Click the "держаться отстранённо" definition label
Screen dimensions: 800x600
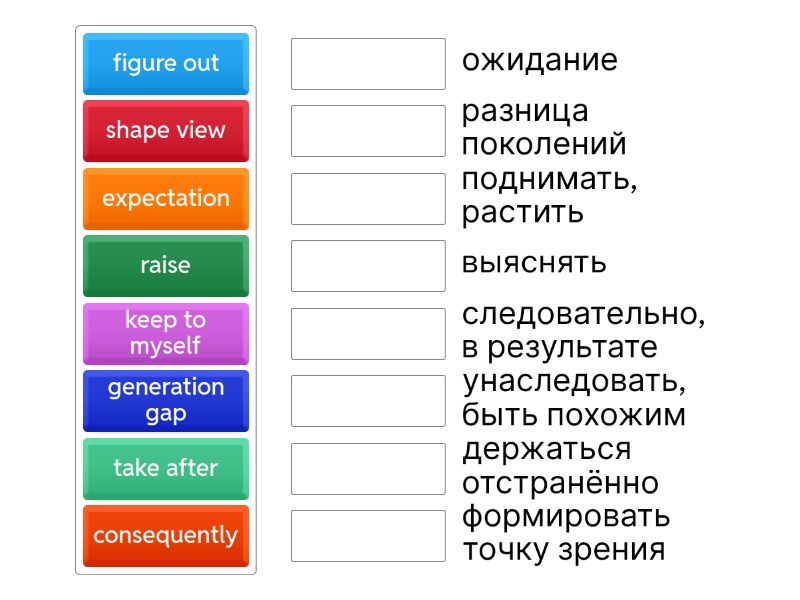point(559,466)
